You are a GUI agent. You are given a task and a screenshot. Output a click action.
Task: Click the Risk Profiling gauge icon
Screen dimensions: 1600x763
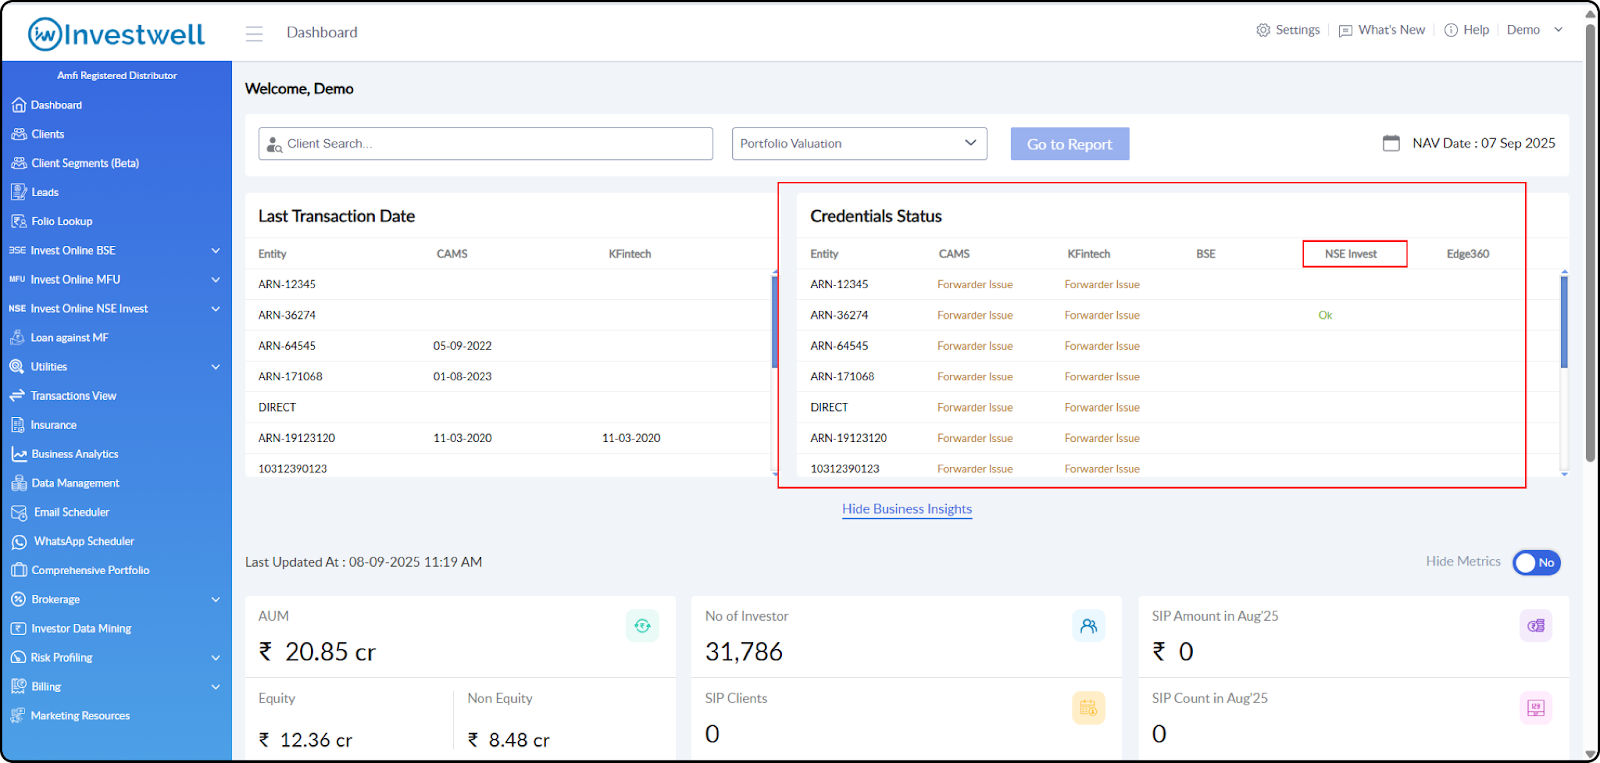pyautogui.click(x=18, y=657)
